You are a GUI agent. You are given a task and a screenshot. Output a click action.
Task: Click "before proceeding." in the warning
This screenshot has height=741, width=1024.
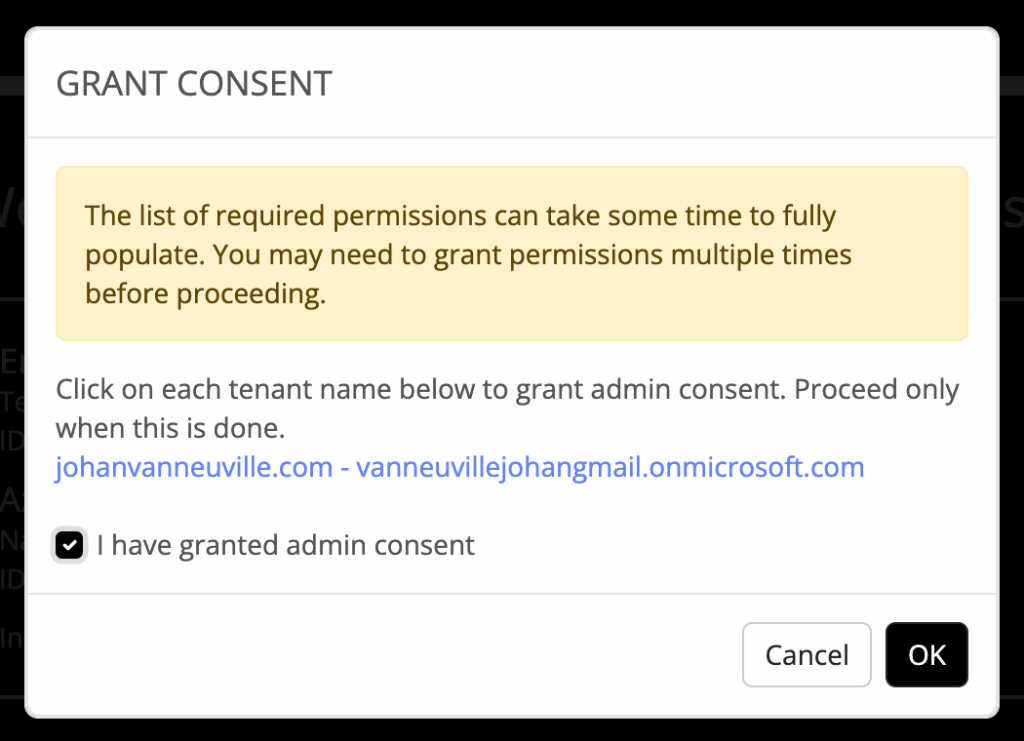206,296
